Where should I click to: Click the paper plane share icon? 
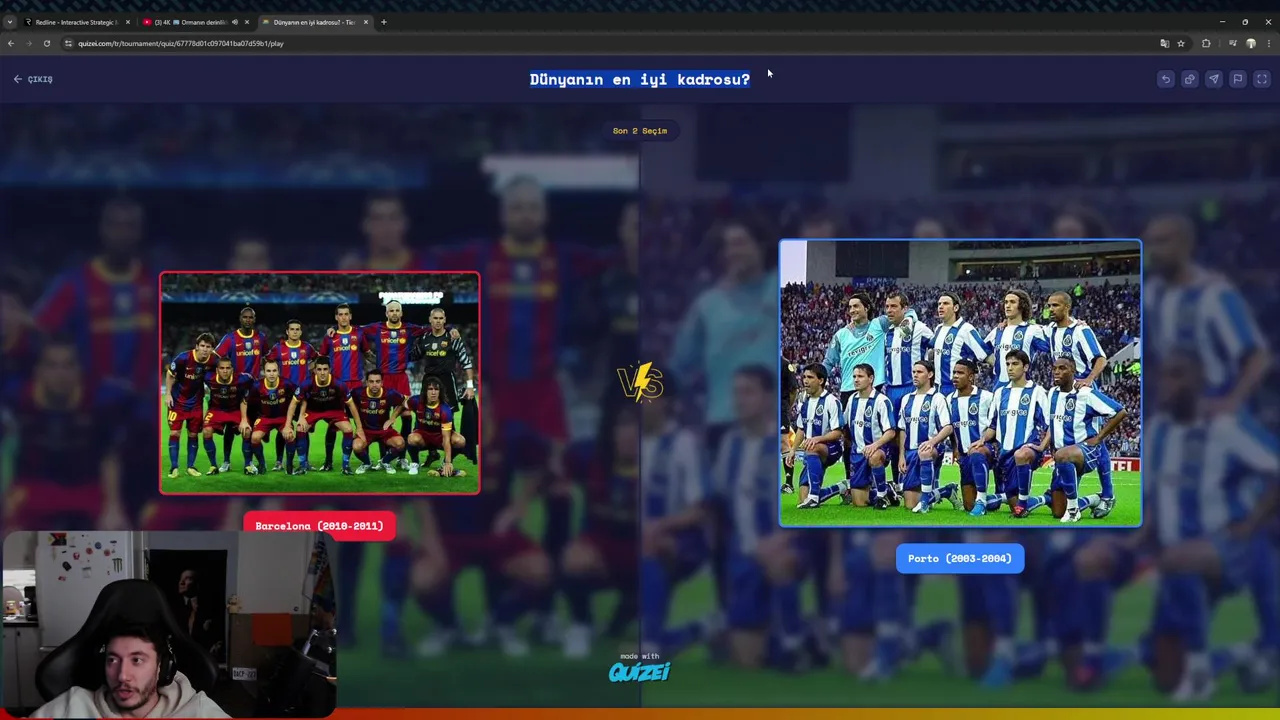(x=1213, y=79)
